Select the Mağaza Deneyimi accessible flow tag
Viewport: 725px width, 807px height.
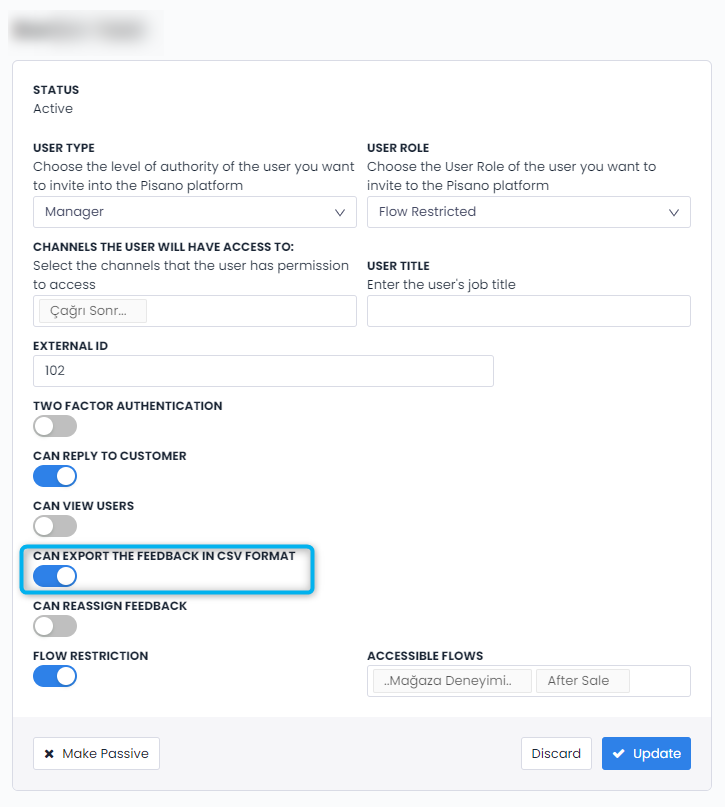[x=450, y=680]
